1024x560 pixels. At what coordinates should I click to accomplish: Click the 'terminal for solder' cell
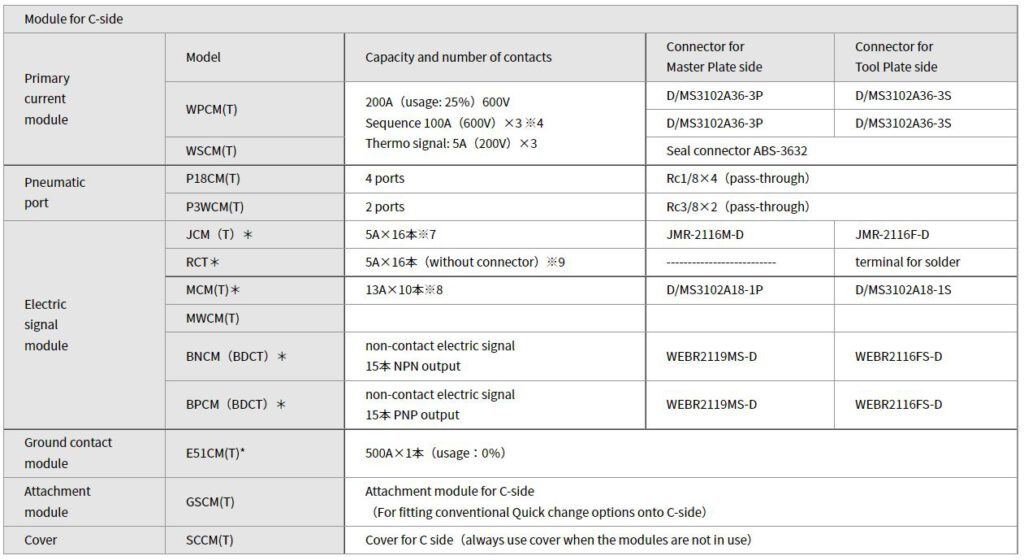click(x=925, y=262)
